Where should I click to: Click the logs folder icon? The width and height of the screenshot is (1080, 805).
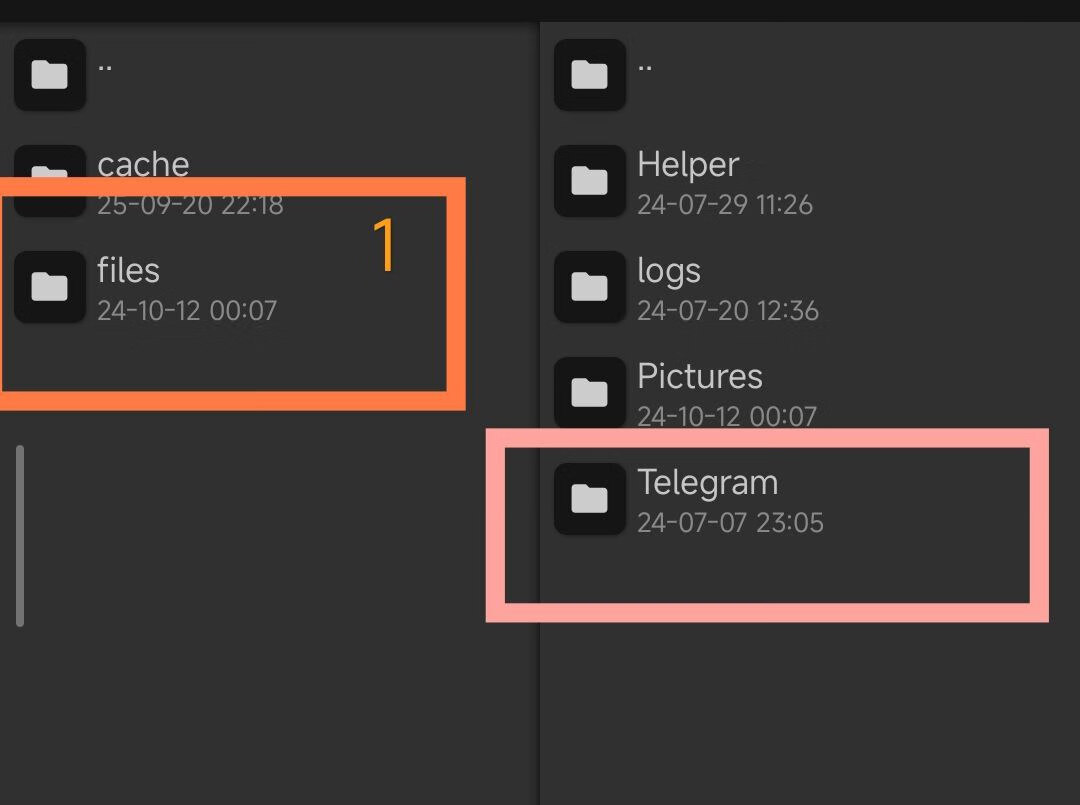[x=590, y=286]
